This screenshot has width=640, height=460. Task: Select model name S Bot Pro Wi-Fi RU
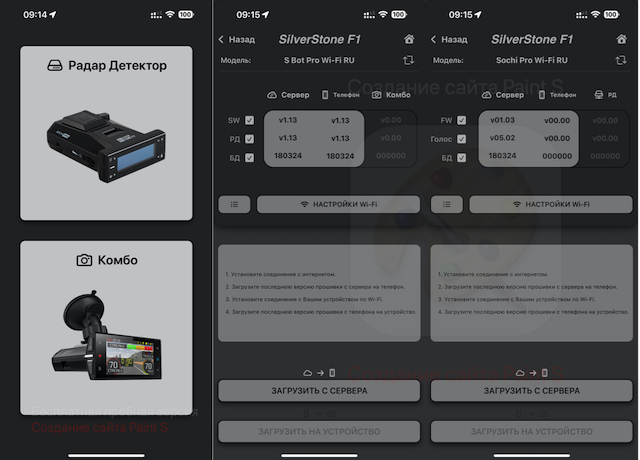point(319,60)
